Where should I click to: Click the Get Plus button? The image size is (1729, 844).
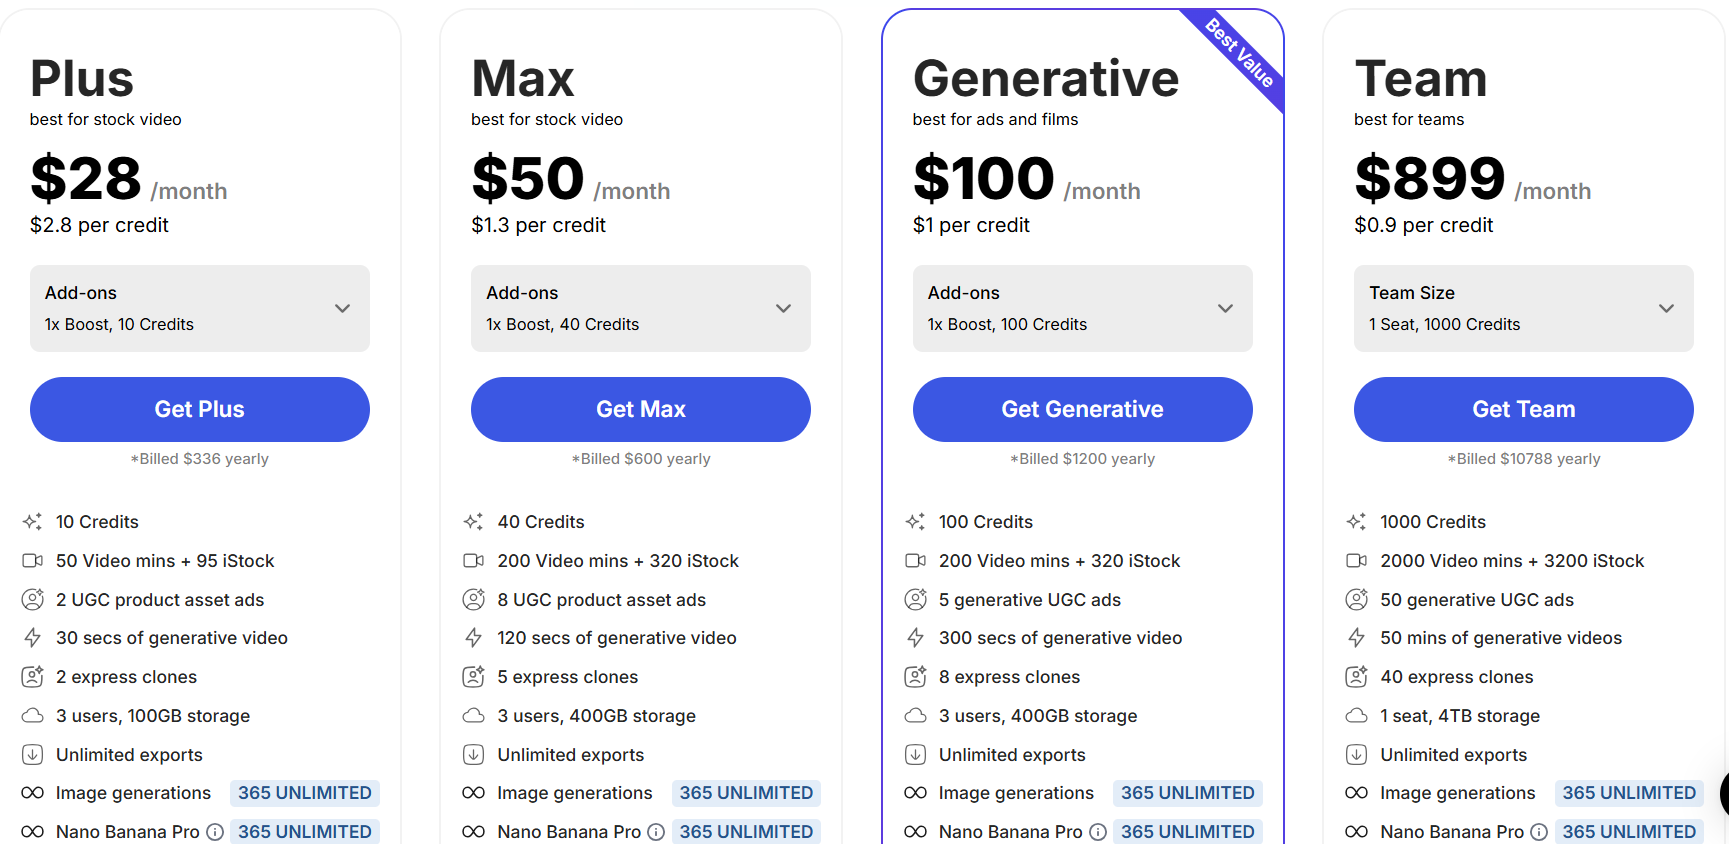point(199,409)
